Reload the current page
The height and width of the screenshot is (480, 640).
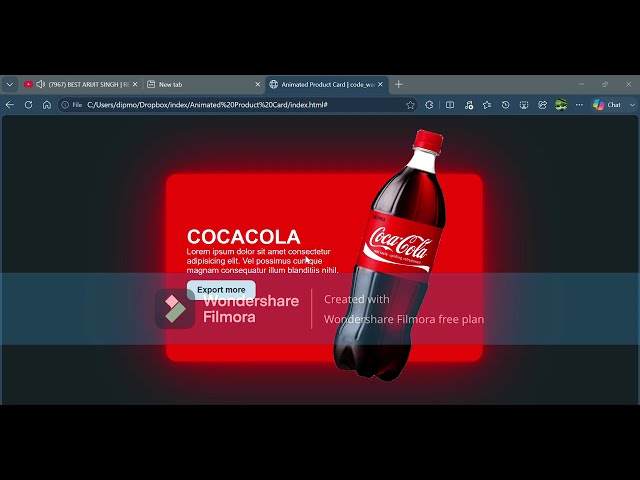[x=28, y=105]
